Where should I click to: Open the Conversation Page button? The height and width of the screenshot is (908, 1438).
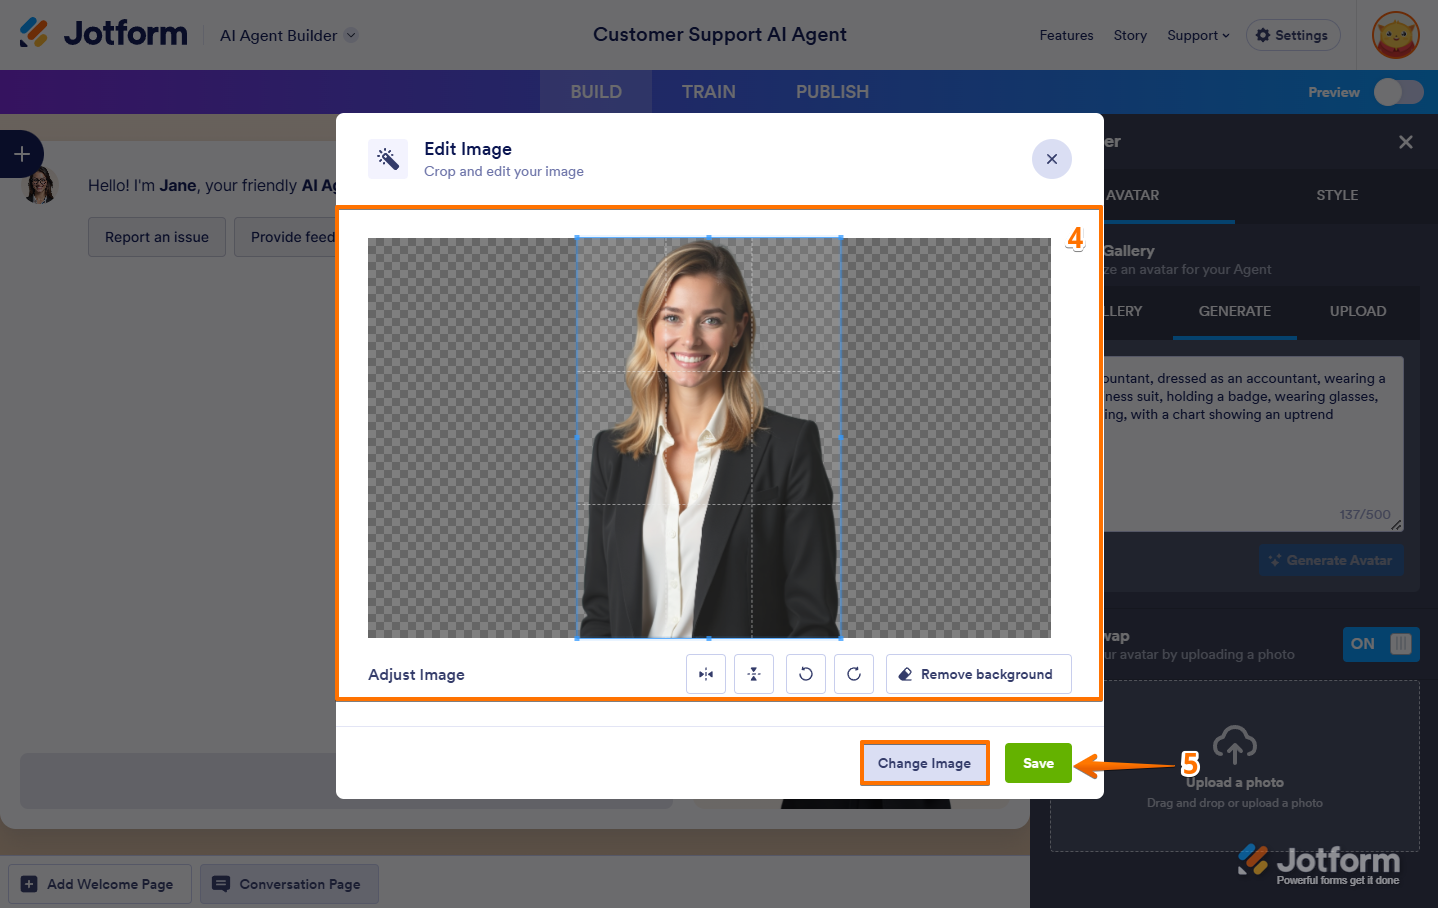tap(289, 884)
